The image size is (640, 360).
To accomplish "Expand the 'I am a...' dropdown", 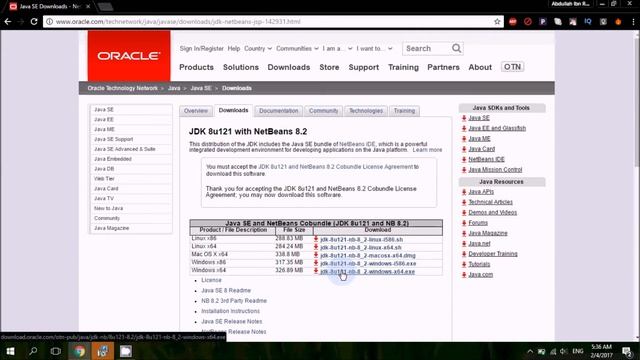I will [337, 49].
